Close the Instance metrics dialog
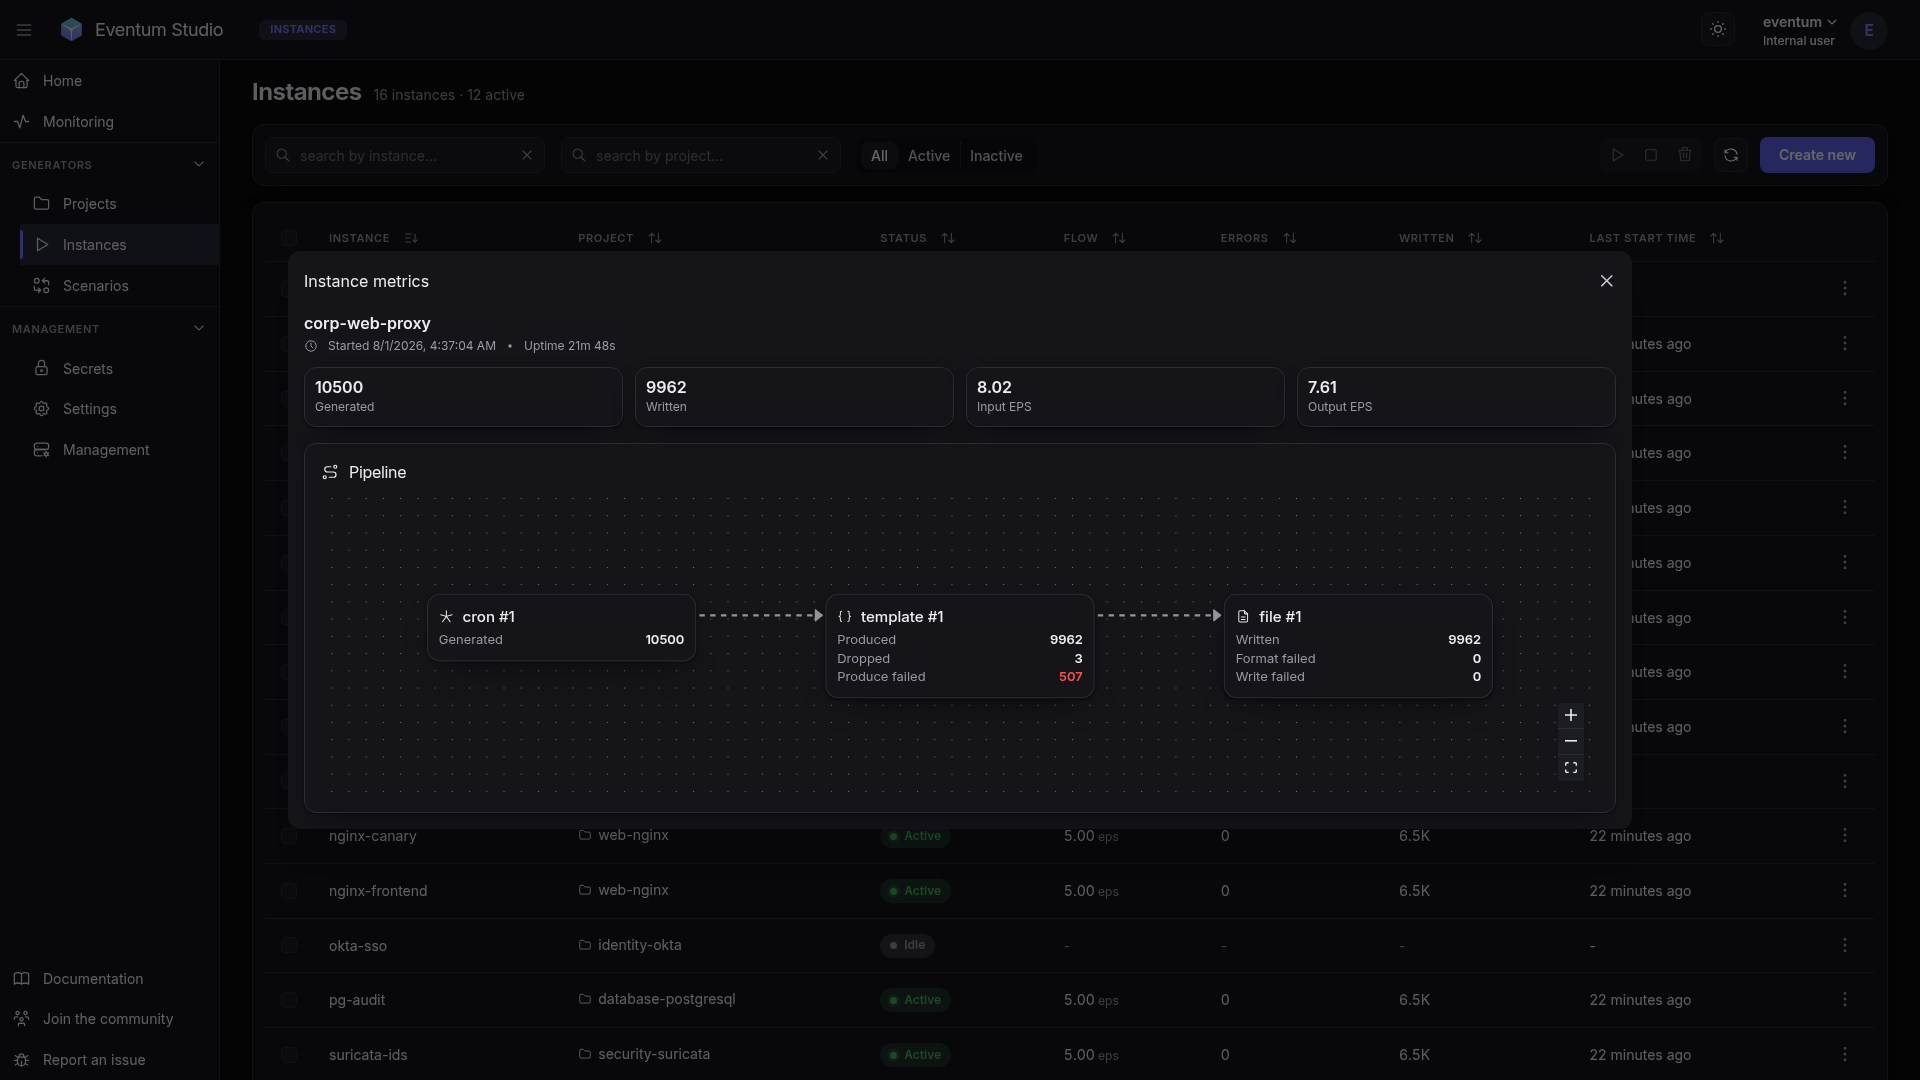Viewport: 1920px width, 1080px height. click(x=1606, y=281)
